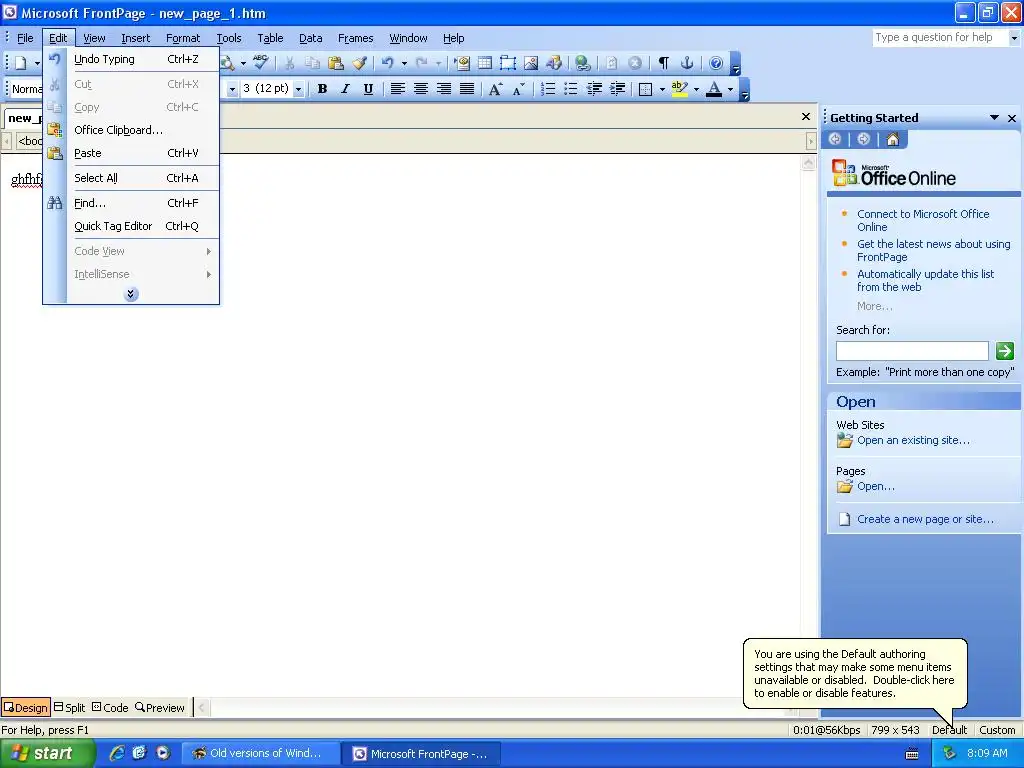Screen dimensions: 1024x768
Task: Expand the Edit menu's hidden items chevron
Action: click(x=131, y=295)
